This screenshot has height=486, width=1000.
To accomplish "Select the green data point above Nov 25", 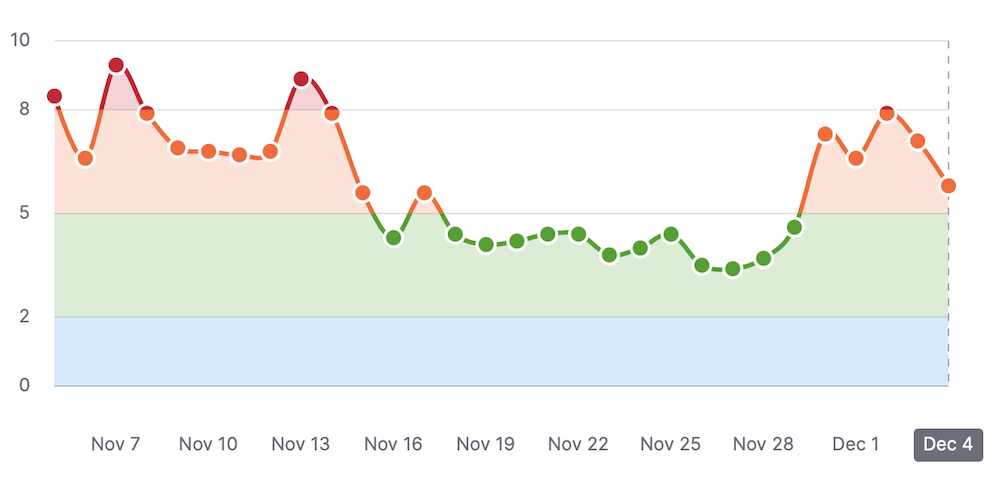I will point(671,234).
